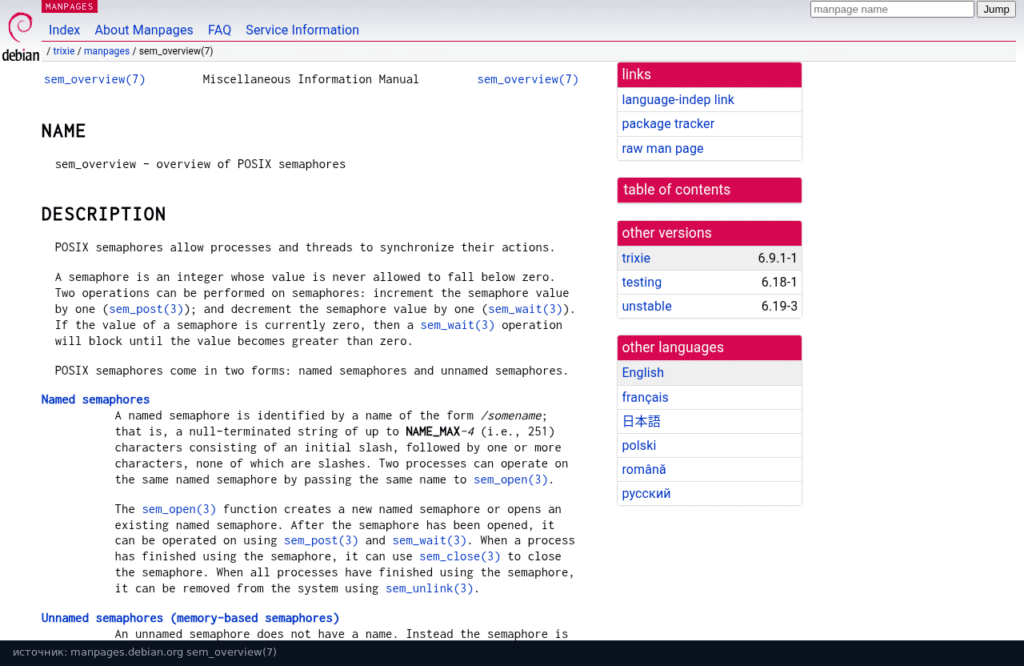
Task: Open the sem_post(3) link after 'operated on using'
Action: pos(321,541)
